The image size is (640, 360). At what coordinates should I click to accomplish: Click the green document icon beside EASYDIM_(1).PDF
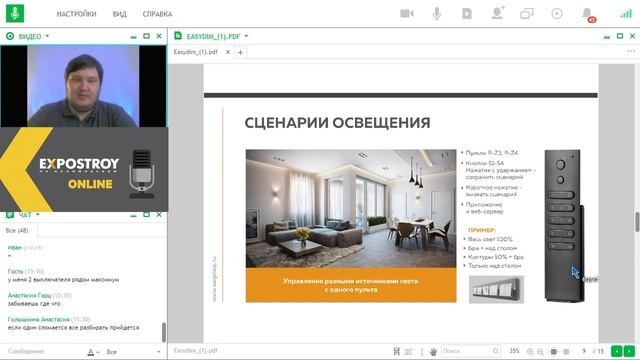point(178,36)
